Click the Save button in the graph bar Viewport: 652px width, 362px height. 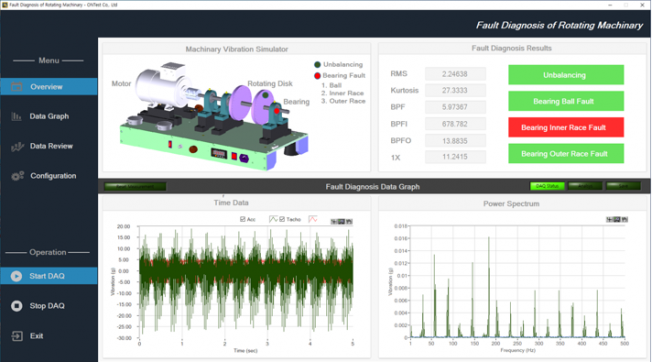click(x=623, y=186)
